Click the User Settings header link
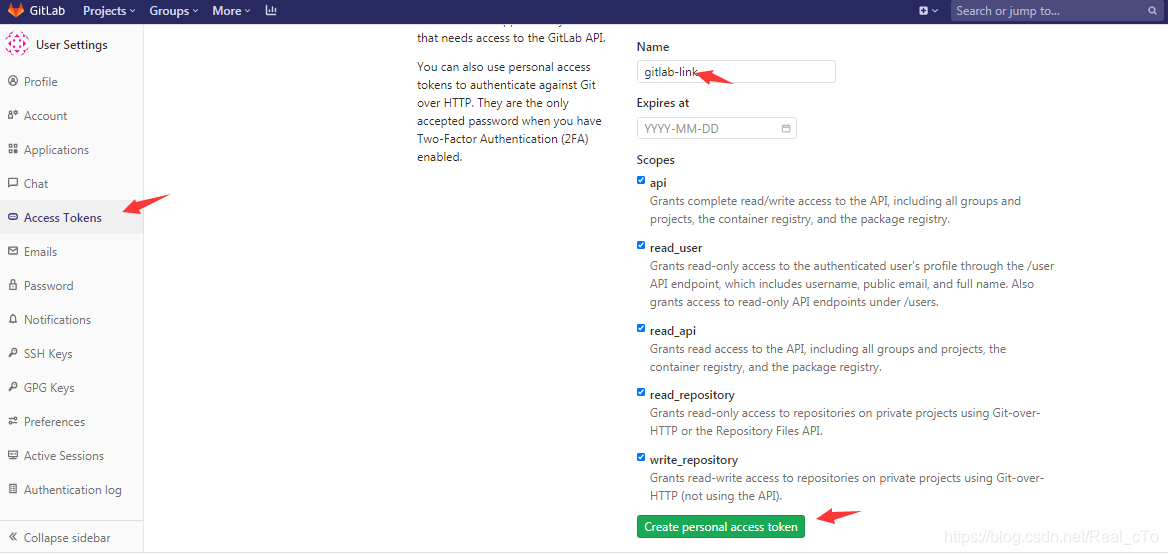 pos(72,45)
